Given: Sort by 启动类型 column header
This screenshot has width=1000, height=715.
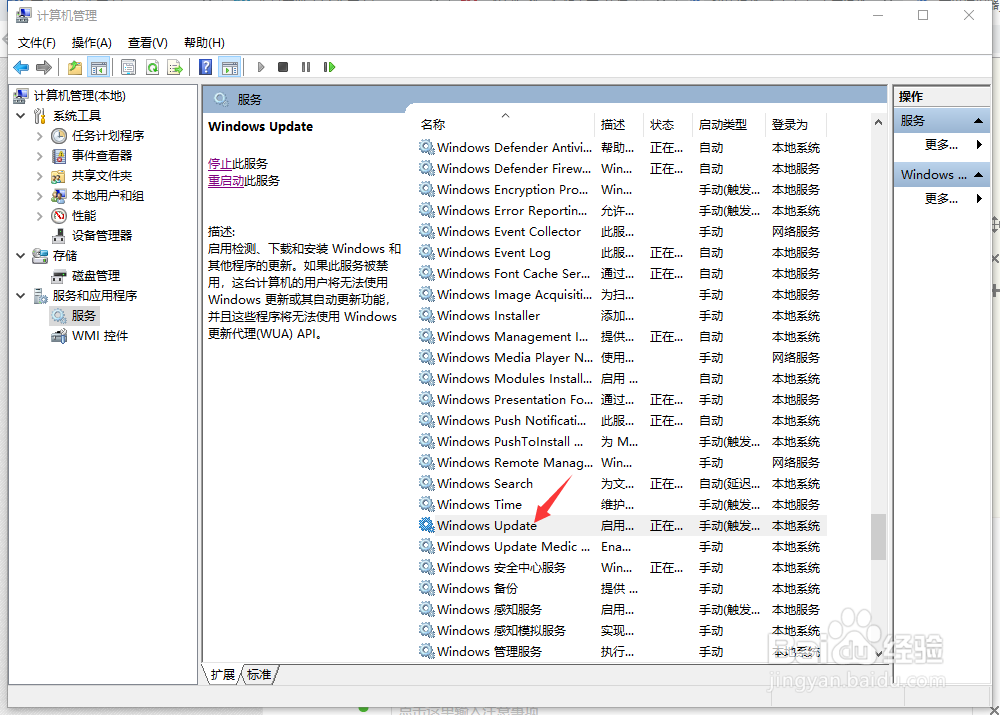Looking at the screenshot, I should tap(728, 124).
